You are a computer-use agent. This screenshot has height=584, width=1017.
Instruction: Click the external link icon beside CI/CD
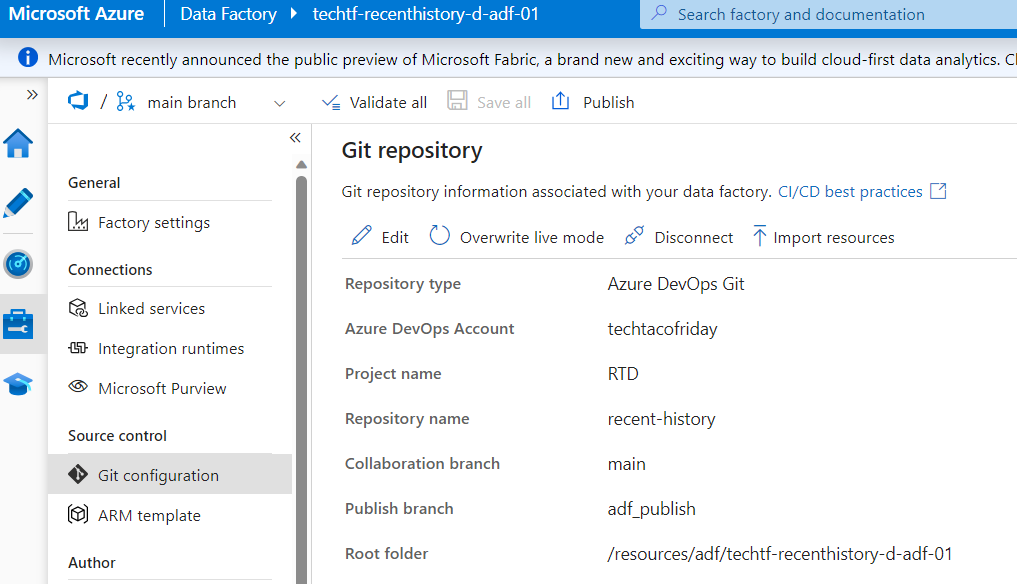tap(938, 191)
